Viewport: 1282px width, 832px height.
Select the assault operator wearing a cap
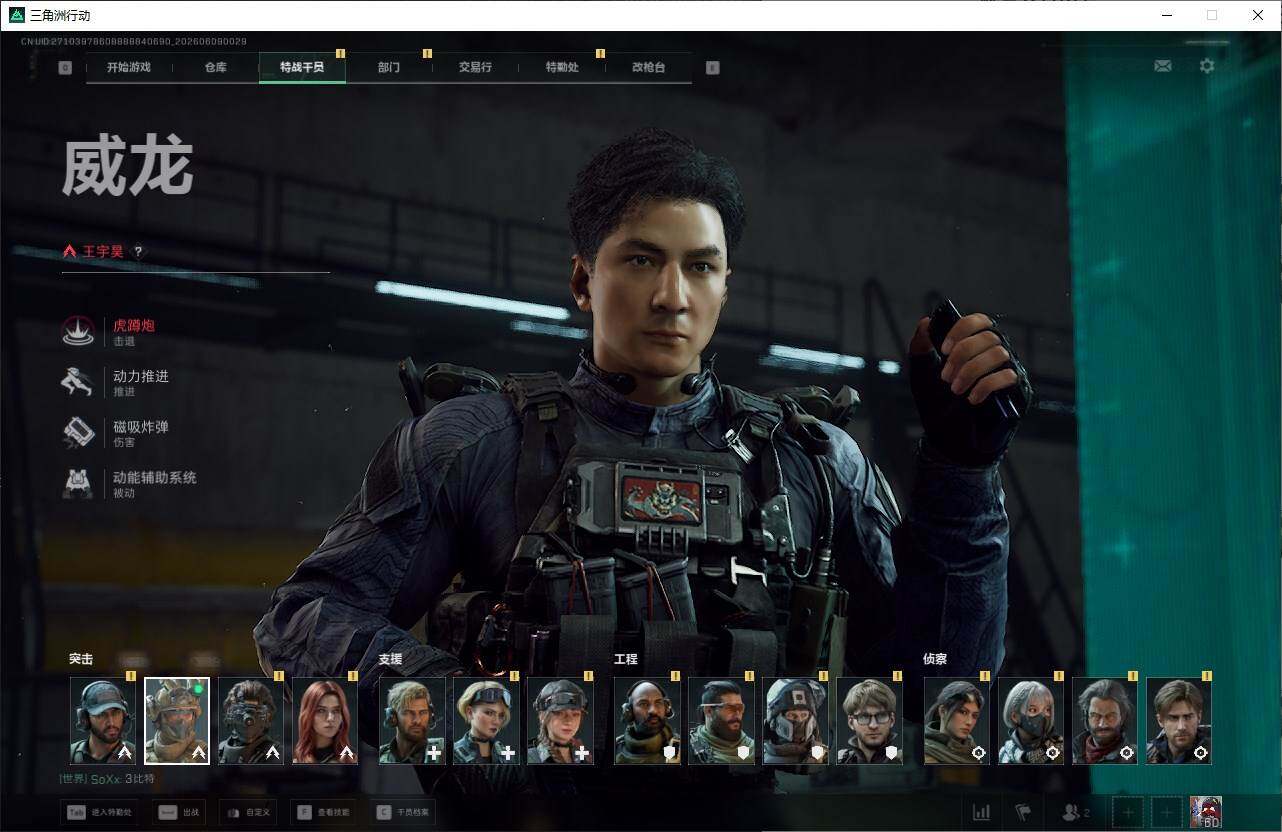(103, 721)
